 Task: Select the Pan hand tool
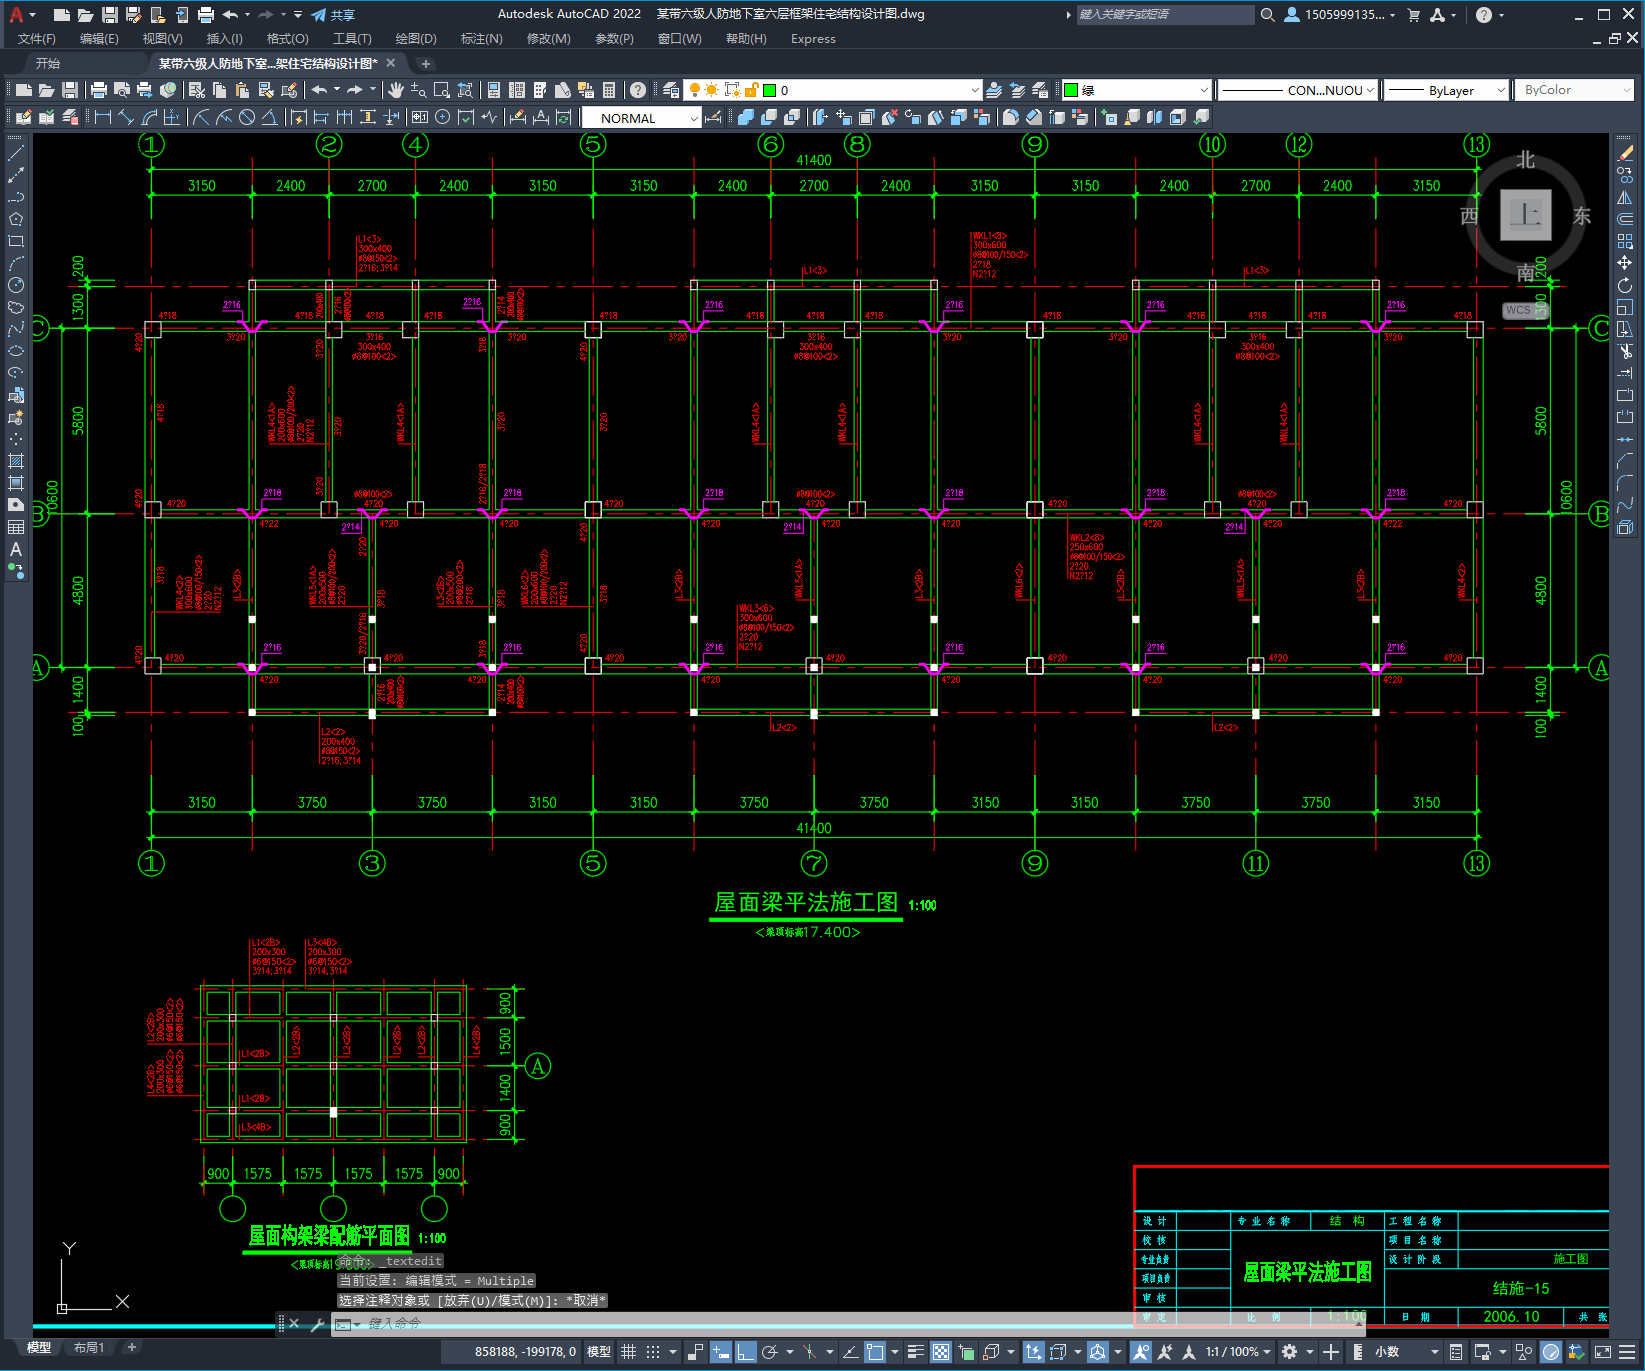(396, 90)
